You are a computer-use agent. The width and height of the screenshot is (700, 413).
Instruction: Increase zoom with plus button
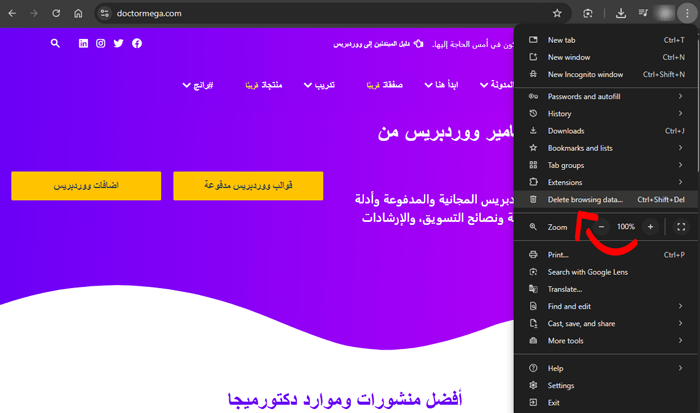(x=650, y=227)
